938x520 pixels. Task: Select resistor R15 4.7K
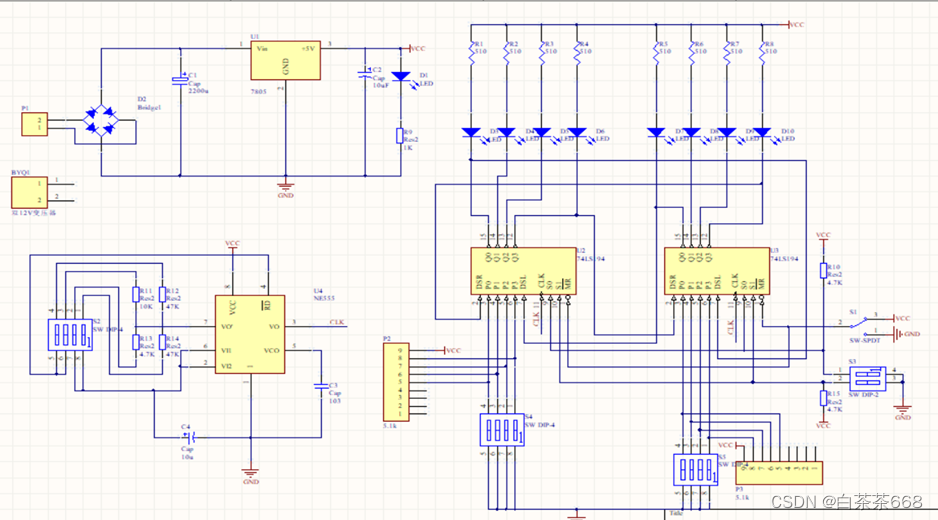click(823, 398)
